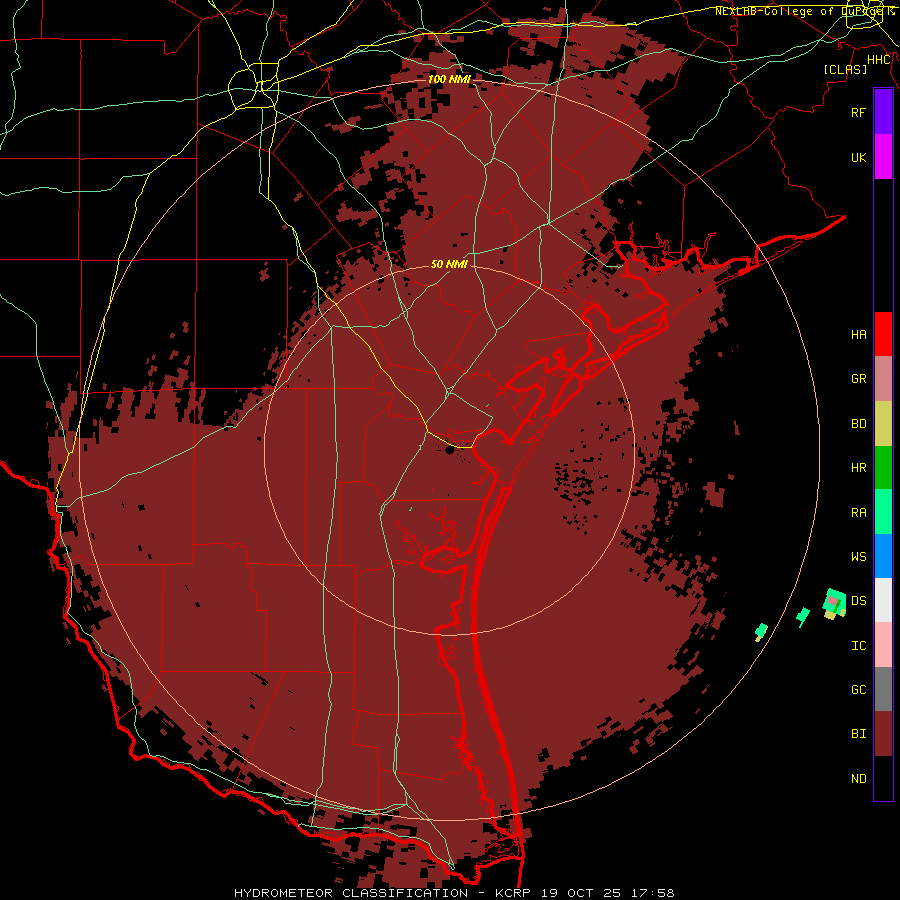Click the RA legend label

858,513
